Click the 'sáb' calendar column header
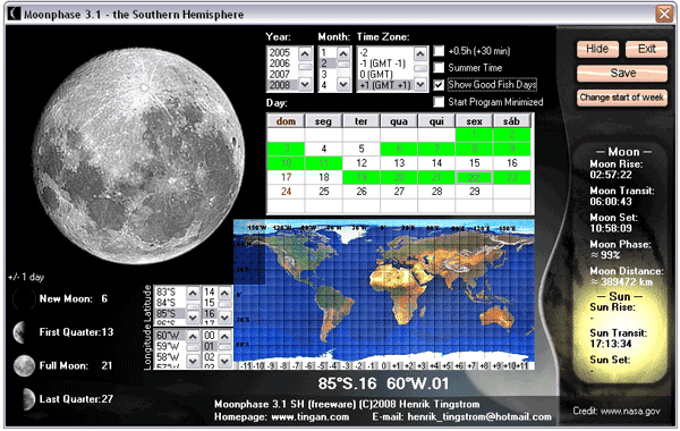The image size is (680, 431). click(512, 122)
